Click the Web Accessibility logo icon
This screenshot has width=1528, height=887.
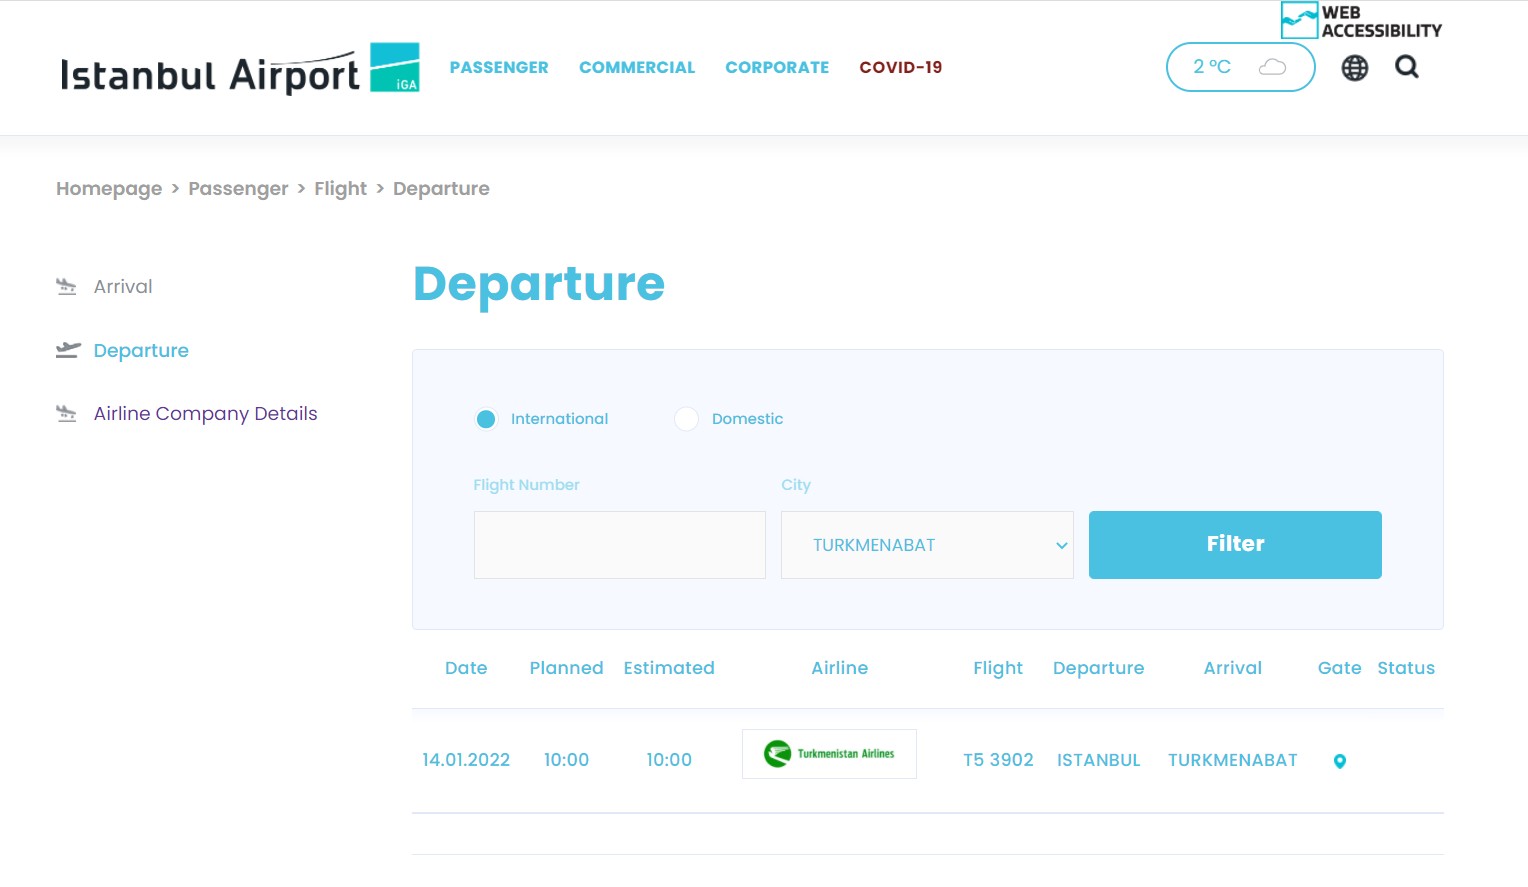click(x=1299, y=20)
